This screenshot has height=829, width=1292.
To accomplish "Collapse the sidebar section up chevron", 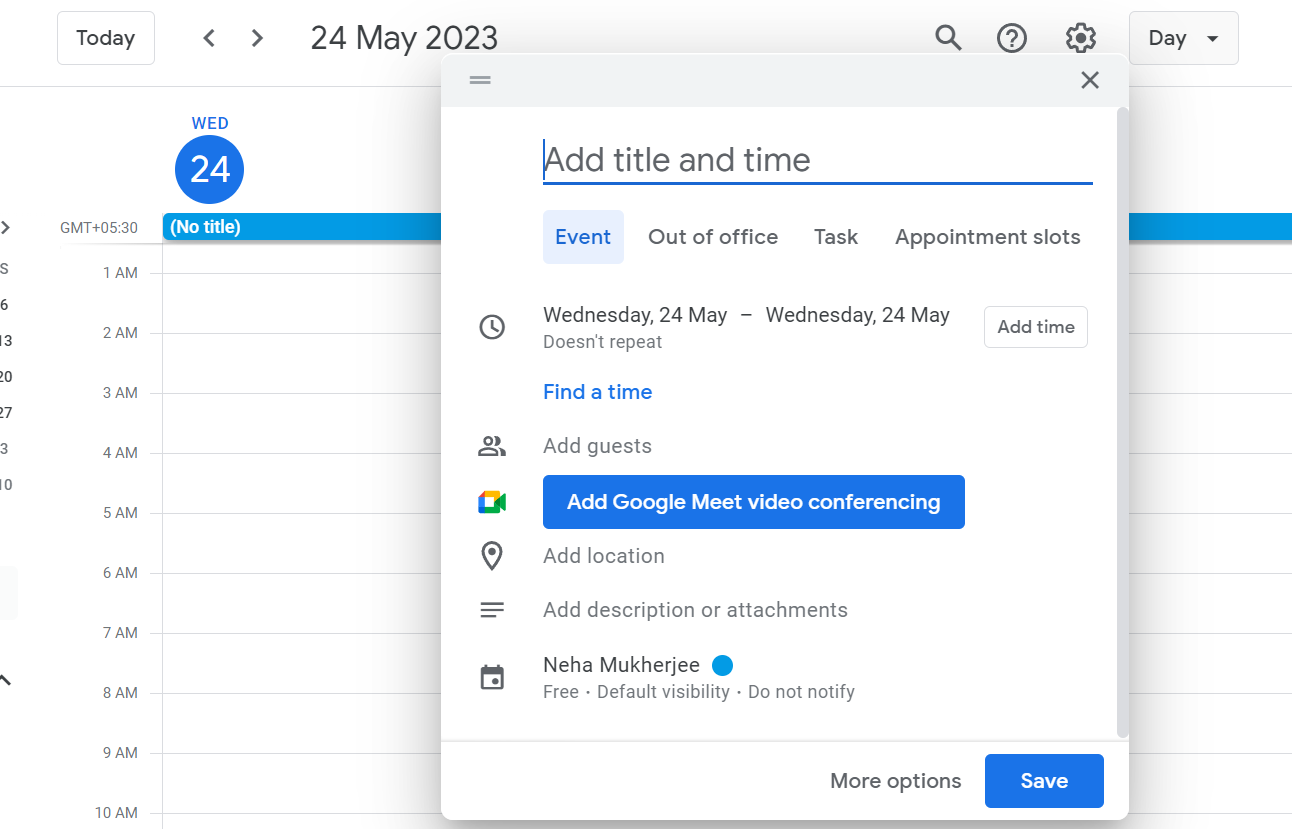I will (x=5, y=681).
